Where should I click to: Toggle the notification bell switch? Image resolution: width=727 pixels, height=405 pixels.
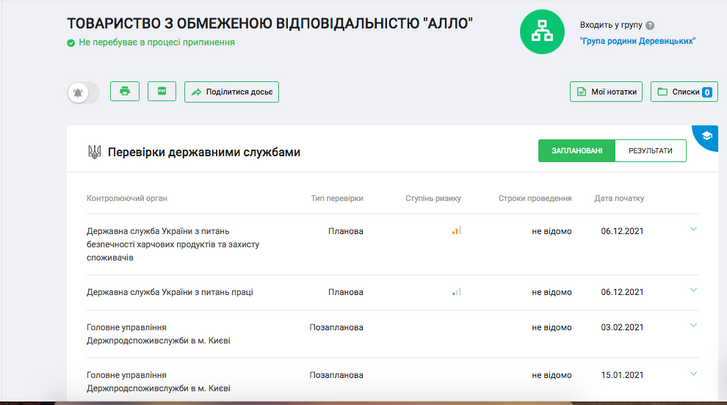pos(83,93)
